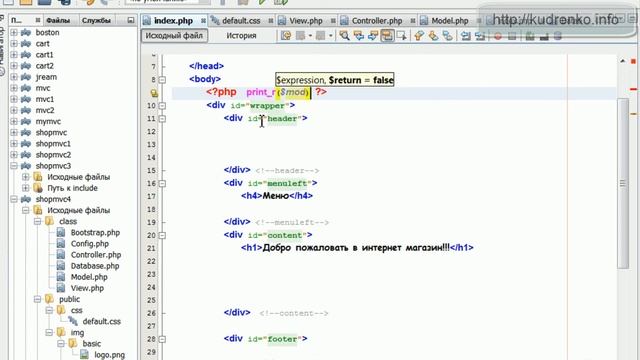Collapse the header div fold on line 11
This screenshot has height=360, width=640.
coord(162,119)
